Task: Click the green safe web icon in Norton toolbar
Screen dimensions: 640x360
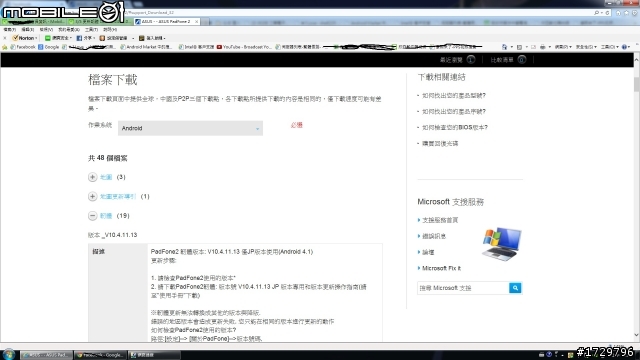Action: 48,38
